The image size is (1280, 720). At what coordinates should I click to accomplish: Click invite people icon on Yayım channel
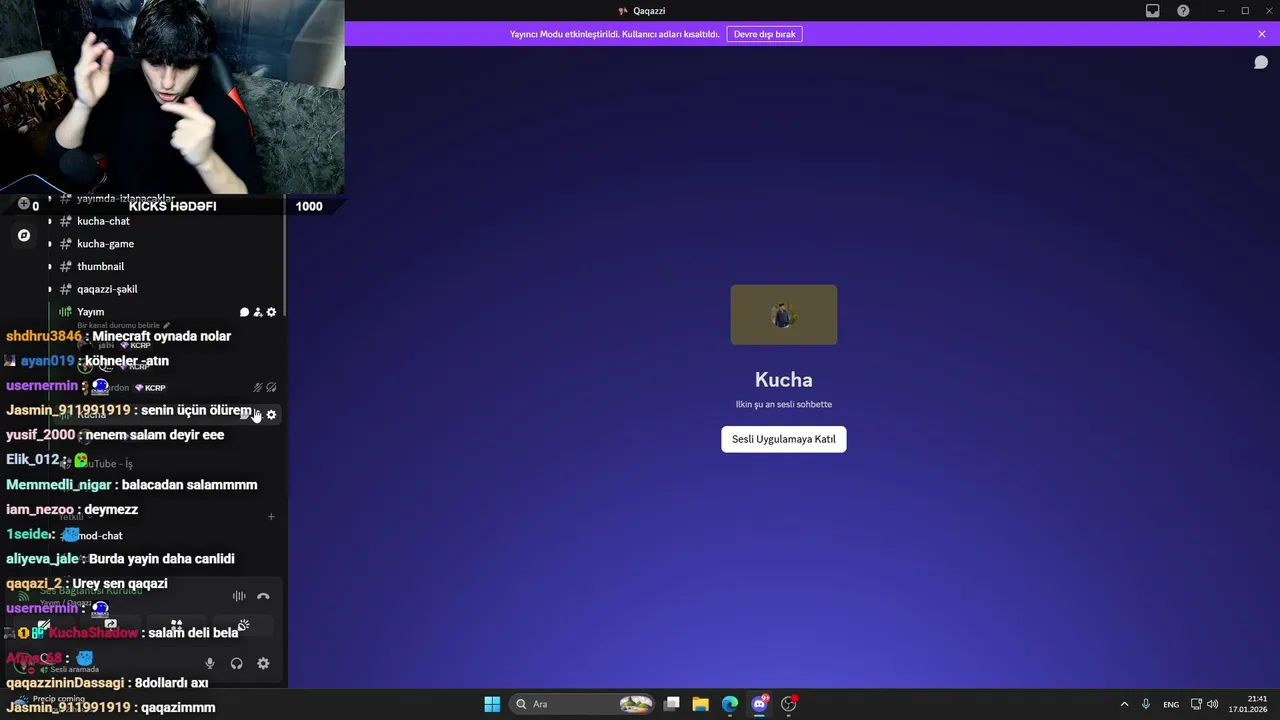tap(258, 312)
